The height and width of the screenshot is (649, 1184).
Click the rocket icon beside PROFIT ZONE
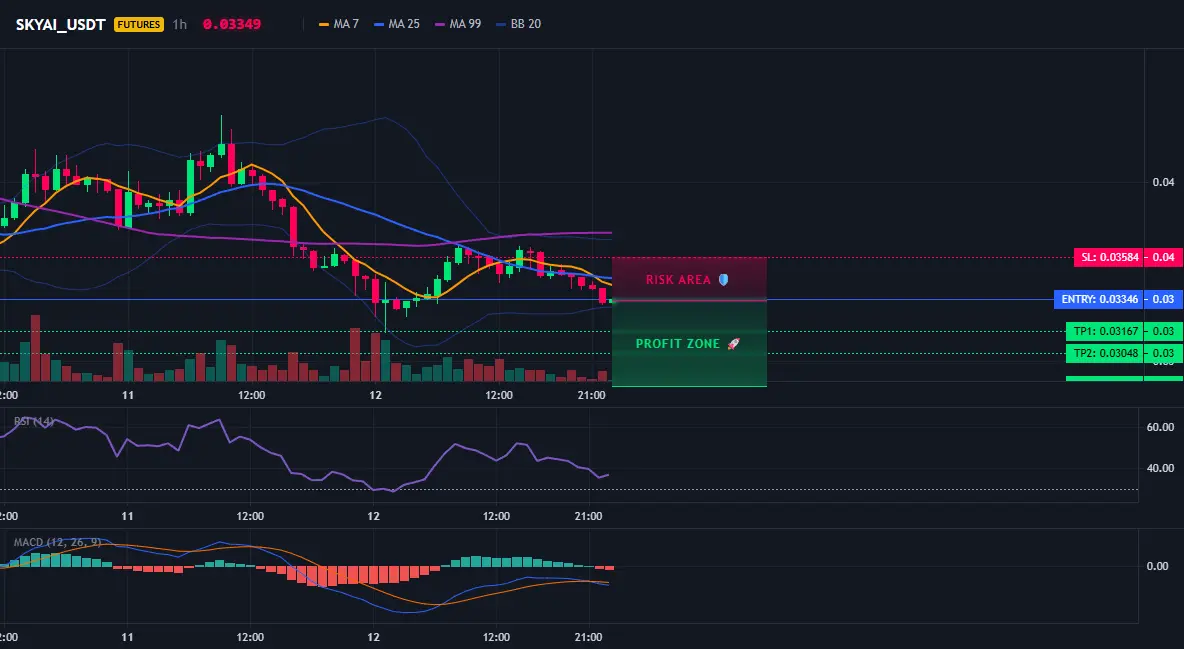point(733,344)
